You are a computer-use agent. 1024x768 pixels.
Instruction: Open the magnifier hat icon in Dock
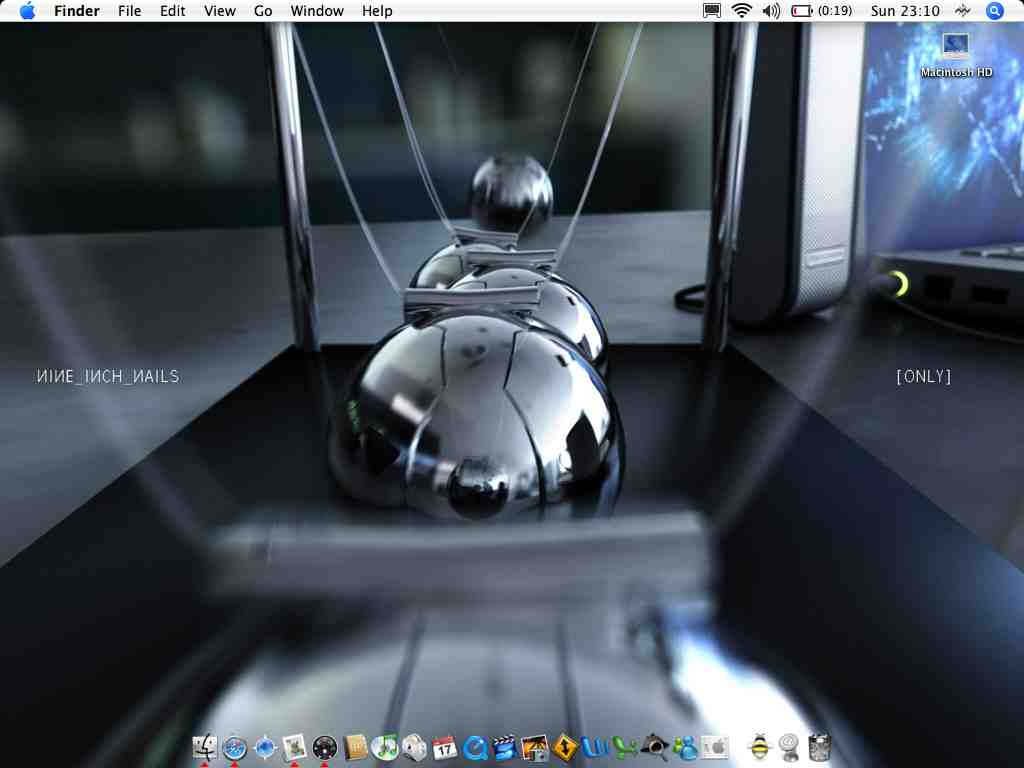click(654, 746)
